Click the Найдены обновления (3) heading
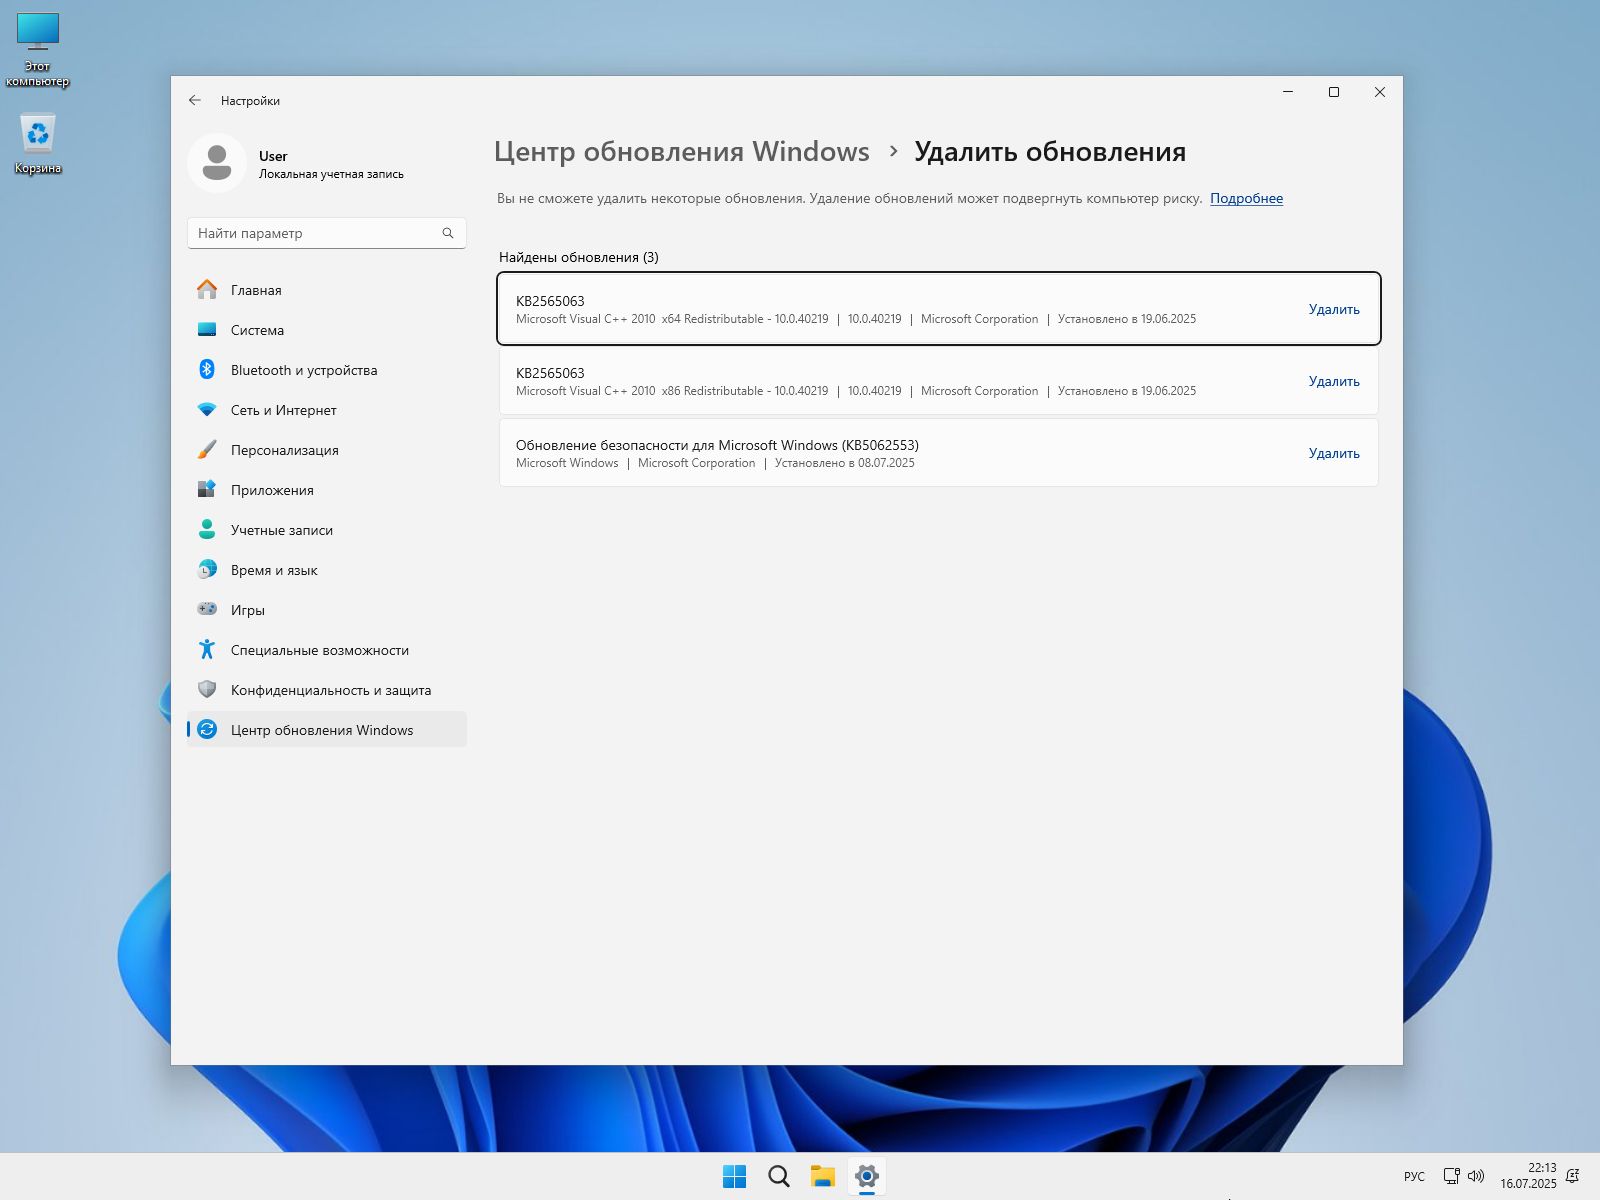Viewport: 1600px width, 1200px height. pos(579,257)
